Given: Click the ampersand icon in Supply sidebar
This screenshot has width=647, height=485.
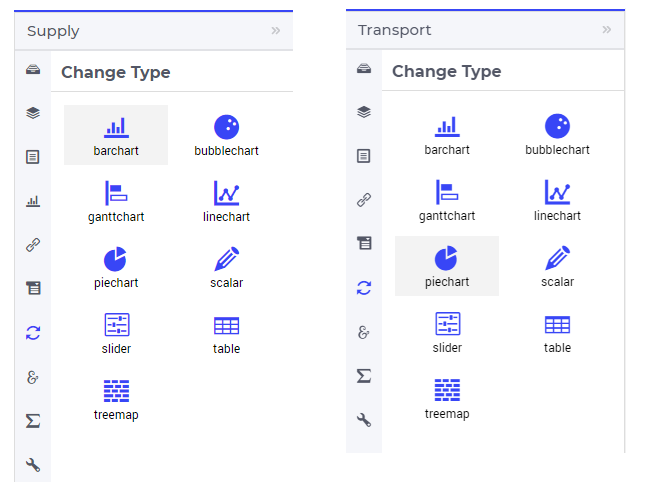Looking at the screenshot, I should 33,377.
